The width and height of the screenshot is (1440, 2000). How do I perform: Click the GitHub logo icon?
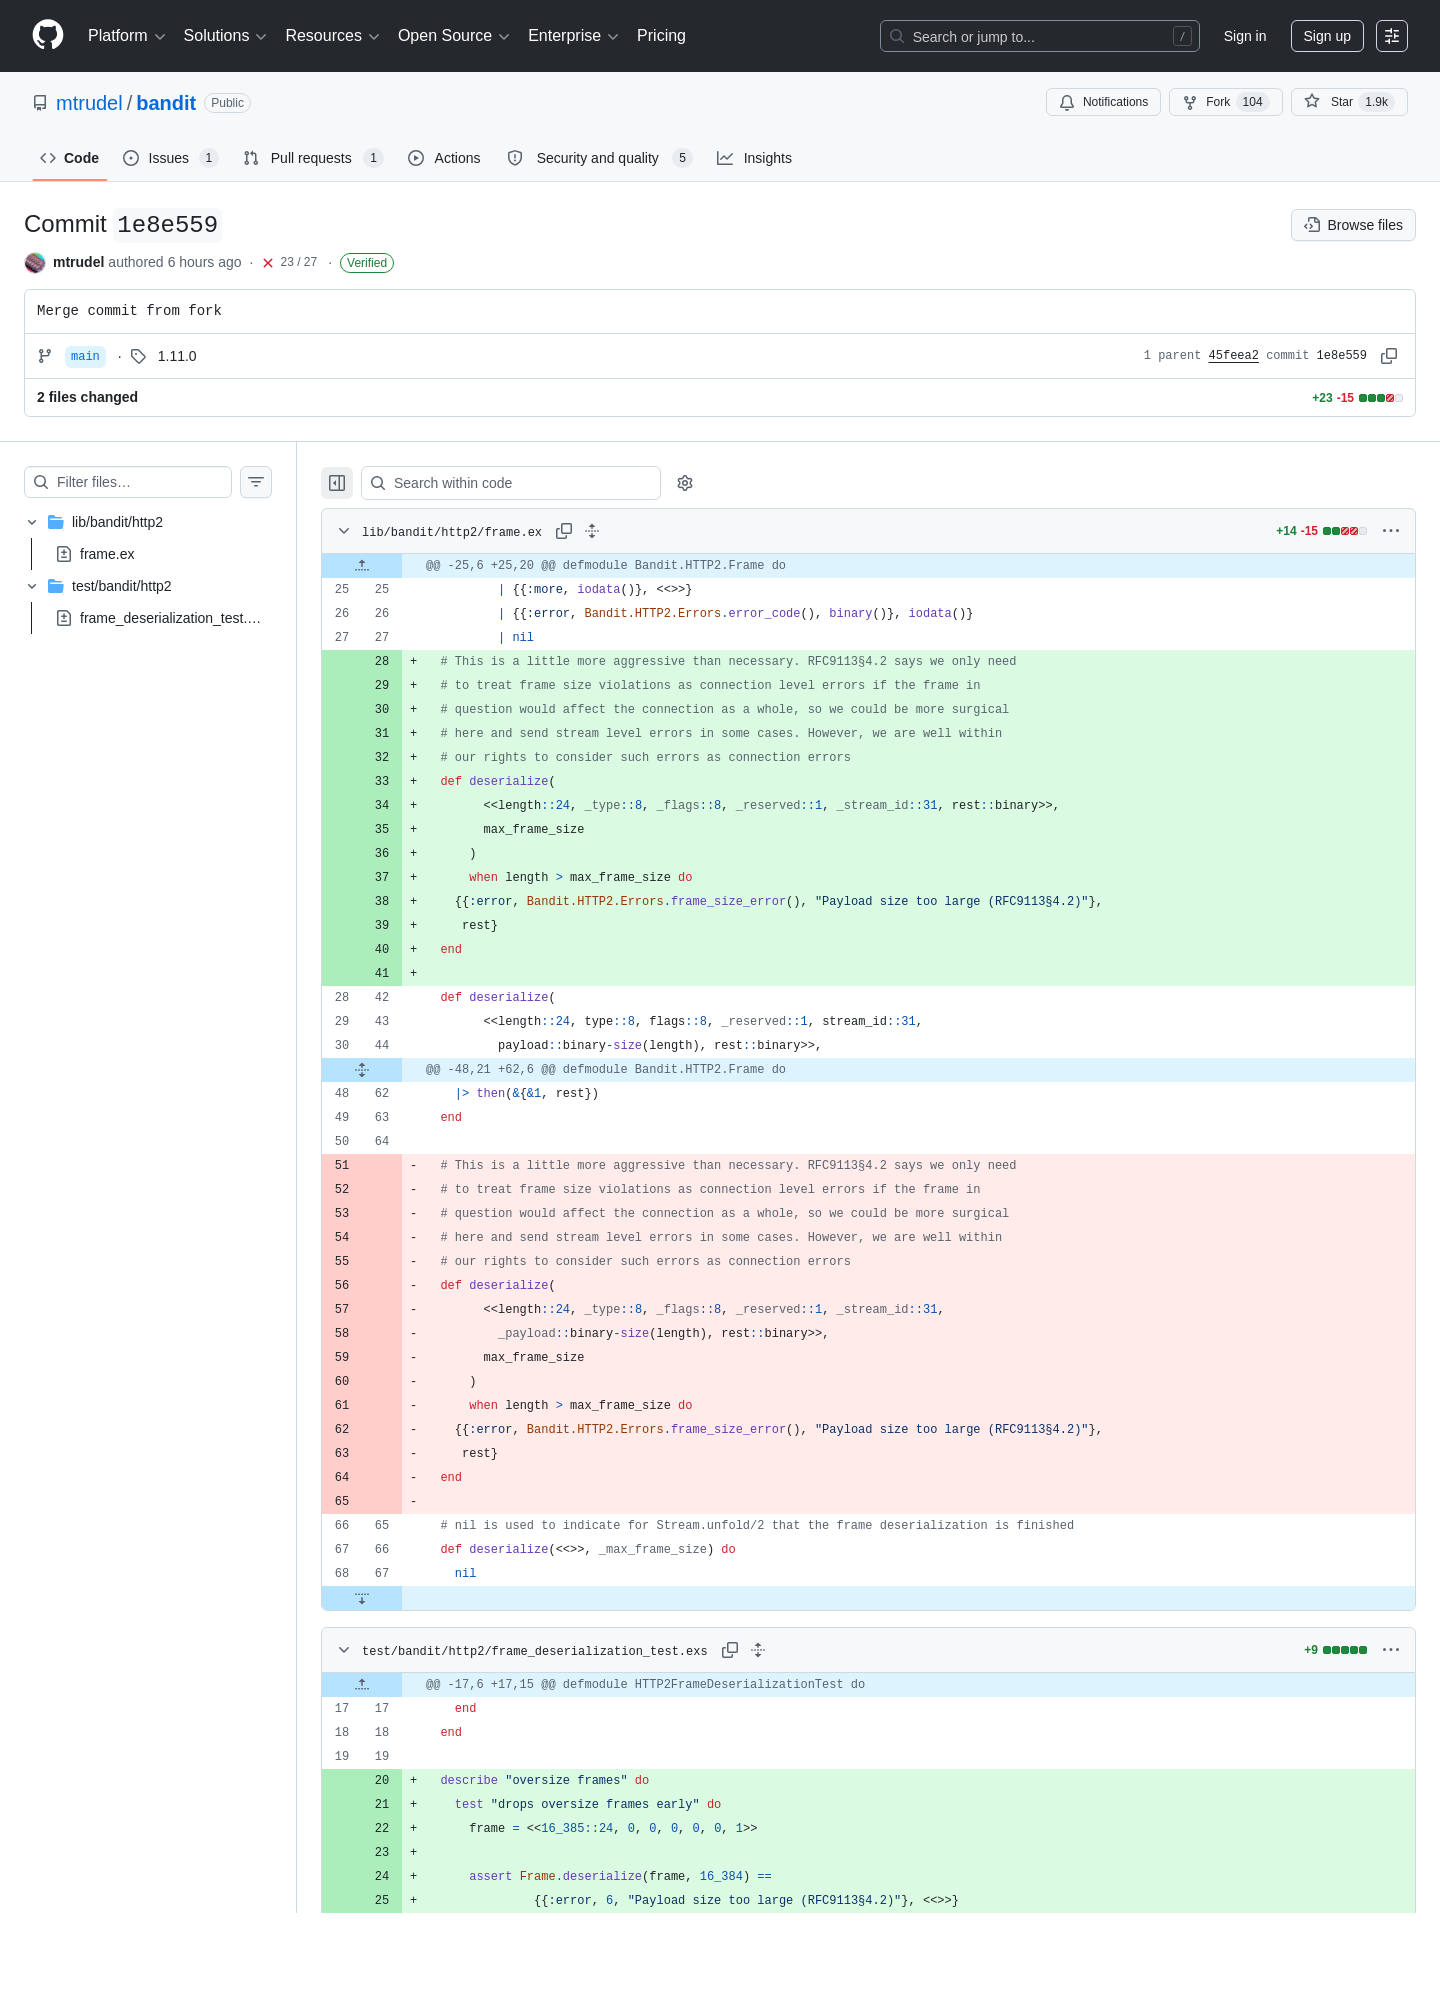(x=48, y=35)
